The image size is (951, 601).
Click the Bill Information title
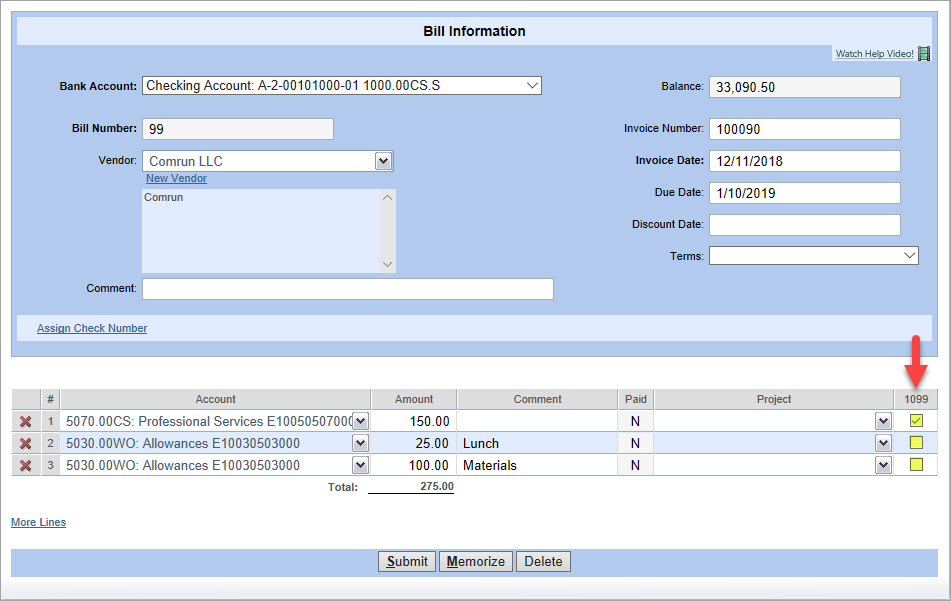pos(474,32)
